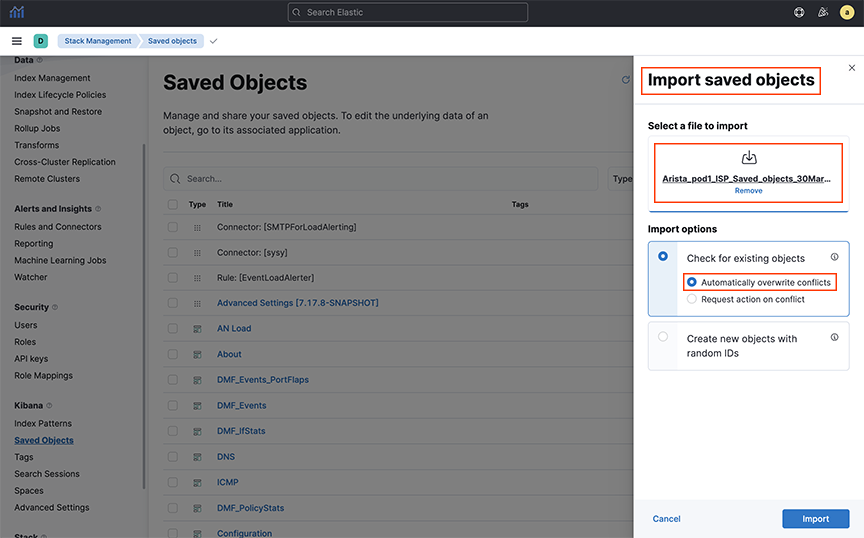The width and height of the screenshot is (864, 538).
Task: Click the type icon of ICMP row
Action: tap(197, 483)
